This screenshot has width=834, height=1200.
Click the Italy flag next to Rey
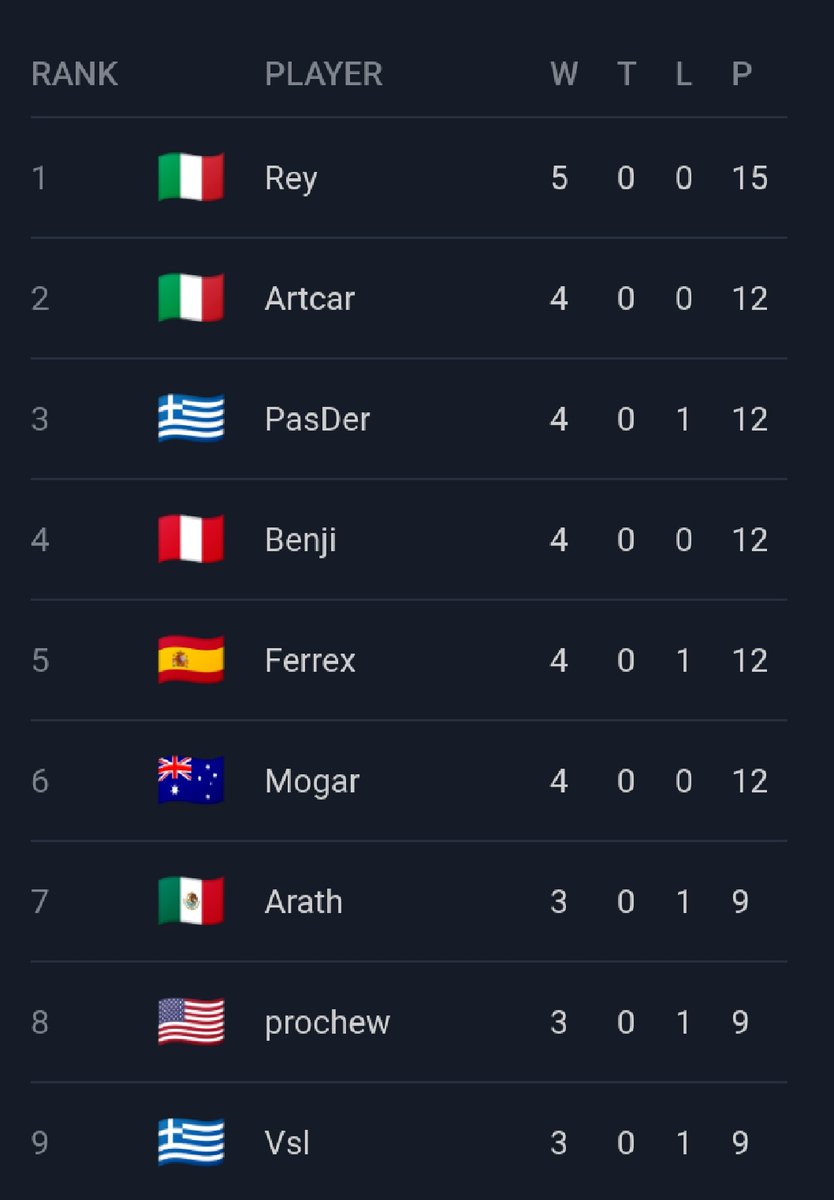tap(191, 178)
